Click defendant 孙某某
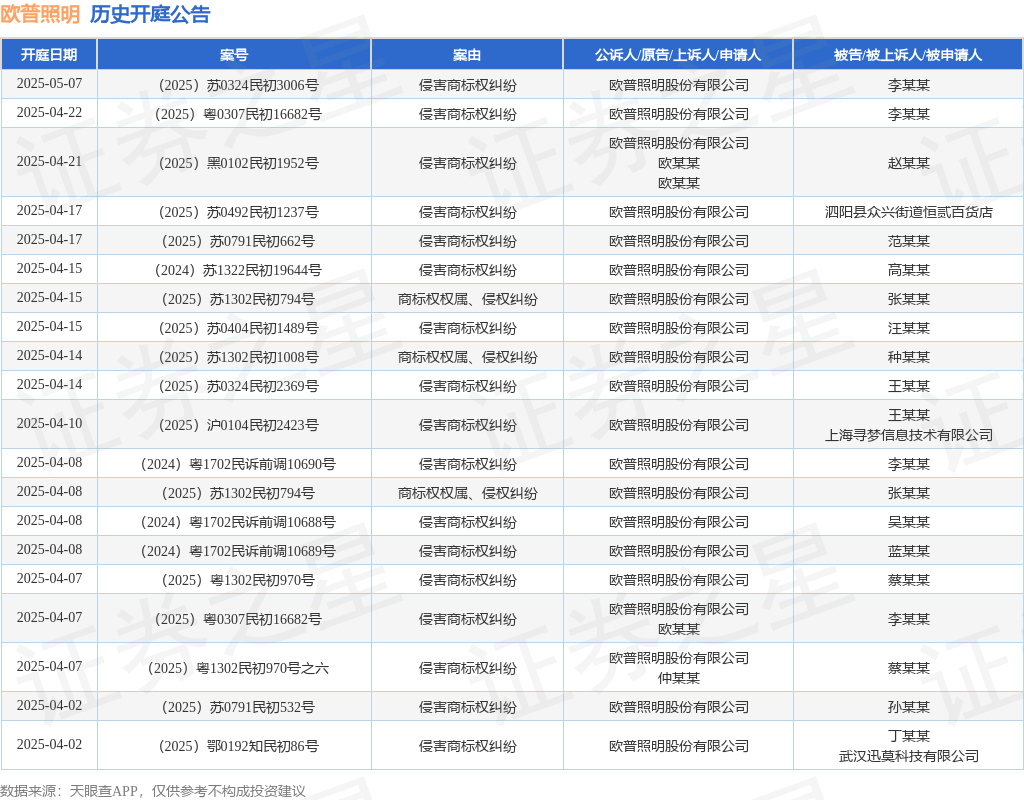The image size is (1024, 800). pos(908,707)
